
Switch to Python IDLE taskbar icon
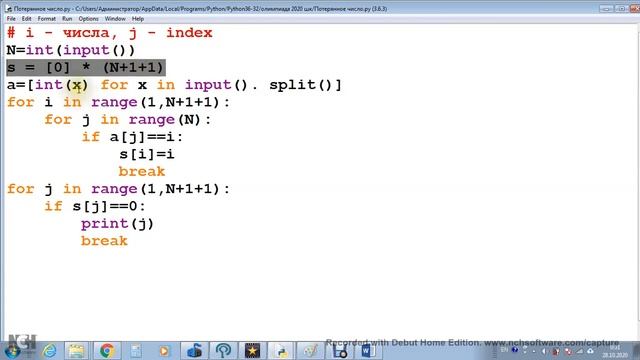coord(281,351)
